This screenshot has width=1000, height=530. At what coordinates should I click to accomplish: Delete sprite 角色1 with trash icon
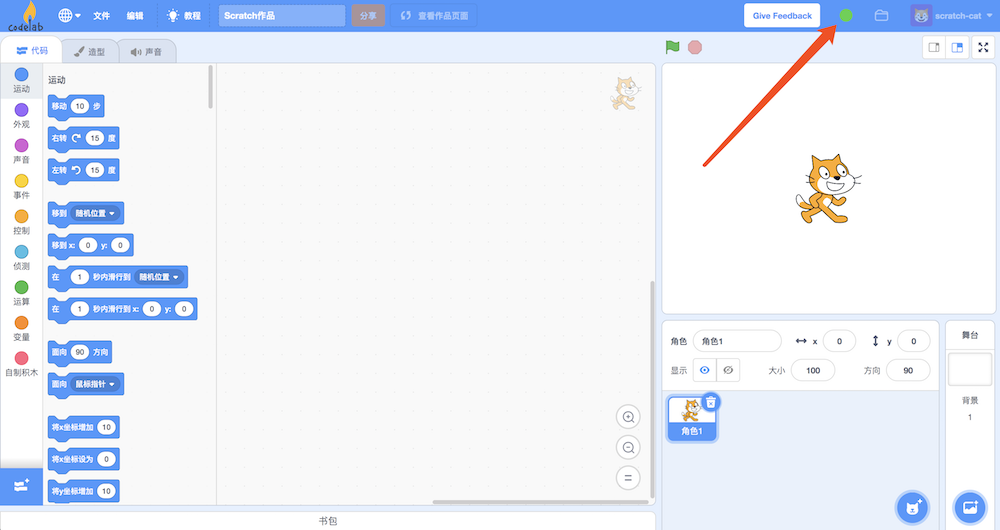coord(711,402)
